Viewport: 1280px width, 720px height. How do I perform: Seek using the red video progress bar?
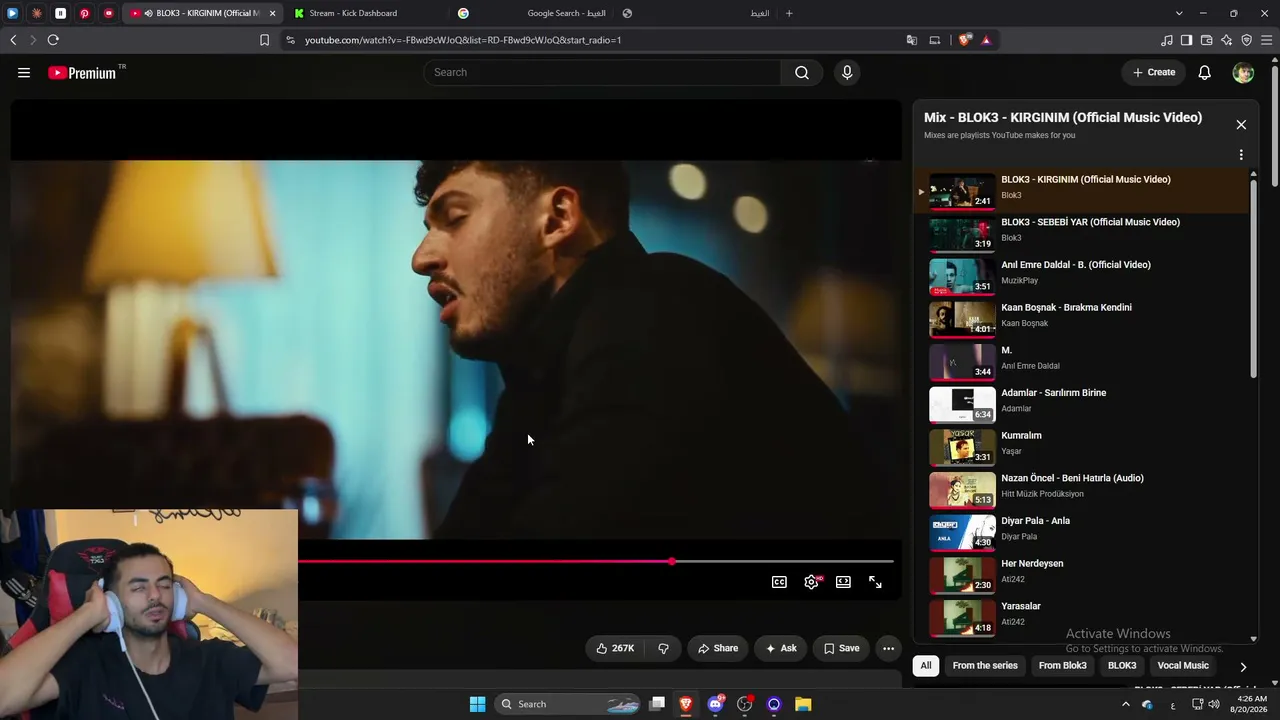pos(596,561)
